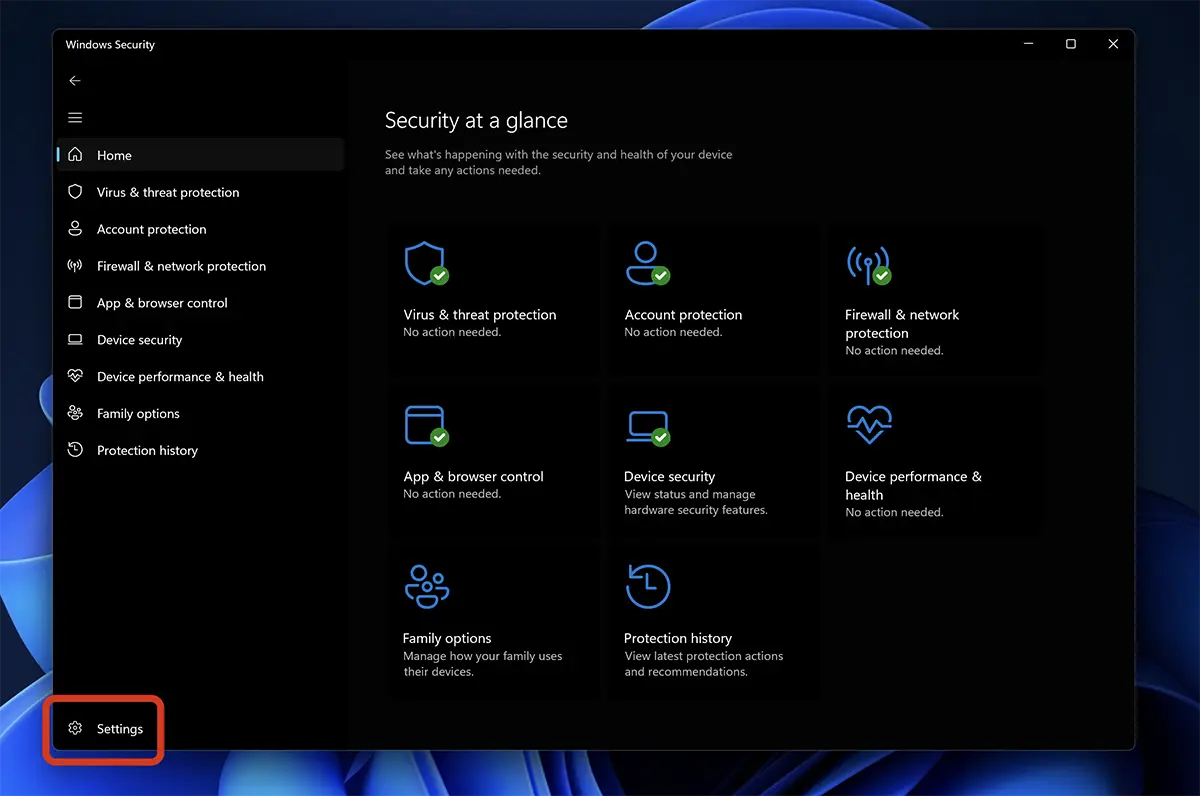Open the Family options card title

point(447,638)
